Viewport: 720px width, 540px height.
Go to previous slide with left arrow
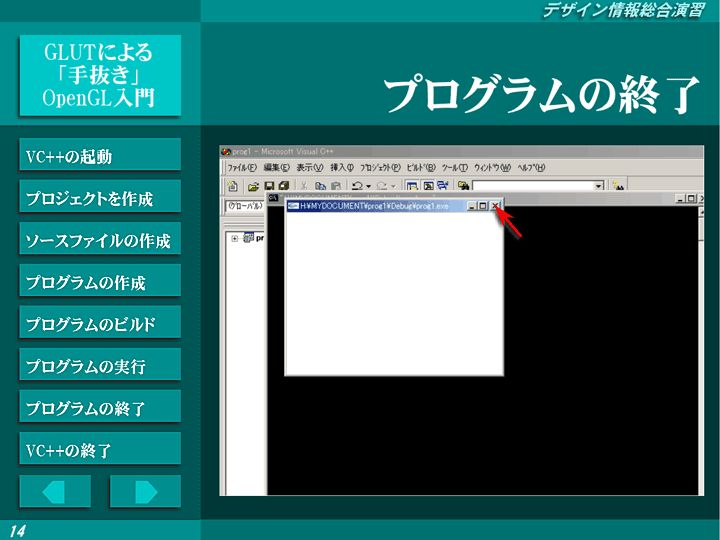(x=55, y=492)
